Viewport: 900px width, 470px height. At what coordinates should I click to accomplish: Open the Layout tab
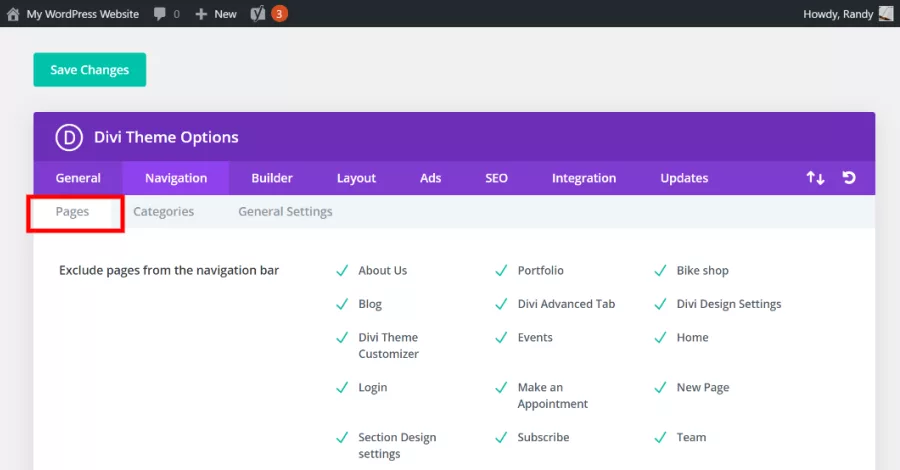(x=356, y=178)
